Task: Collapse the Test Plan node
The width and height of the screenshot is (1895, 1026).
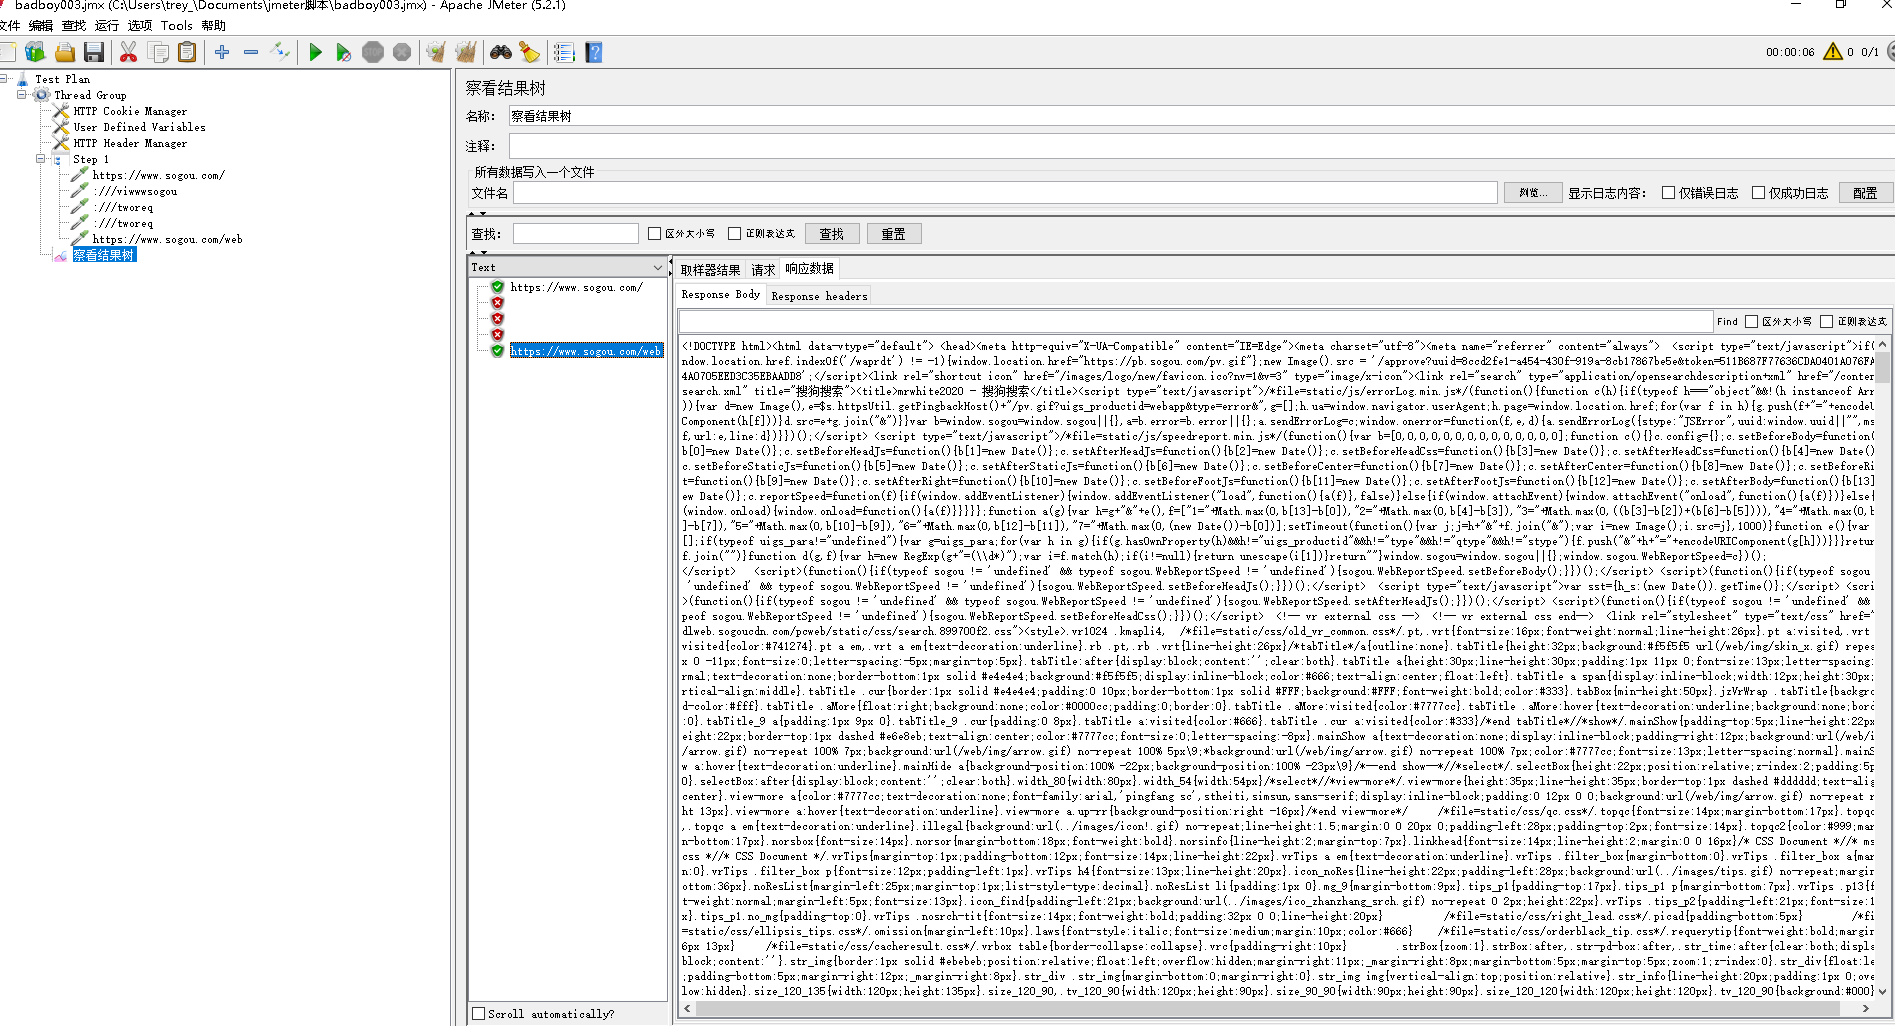Action: pyautogui.click(x=4, y=78)
